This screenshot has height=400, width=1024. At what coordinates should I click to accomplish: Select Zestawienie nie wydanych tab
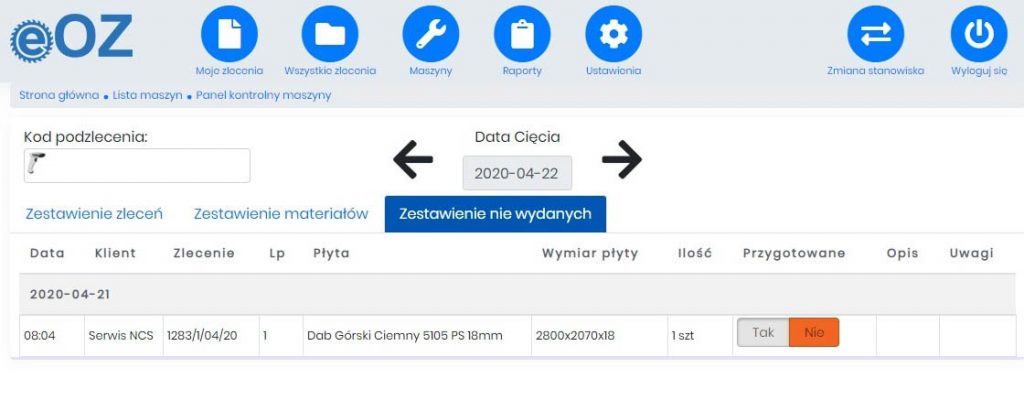point(495,214)
